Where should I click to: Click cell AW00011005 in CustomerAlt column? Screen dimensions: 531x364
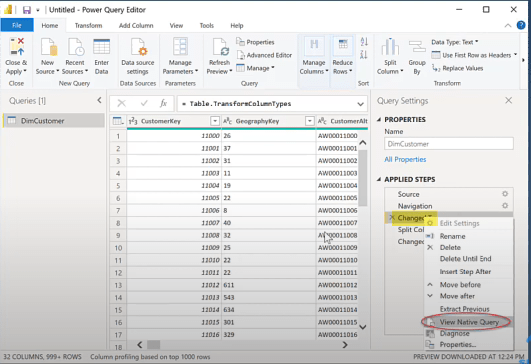pyautogui.click(x=338, y=198)
